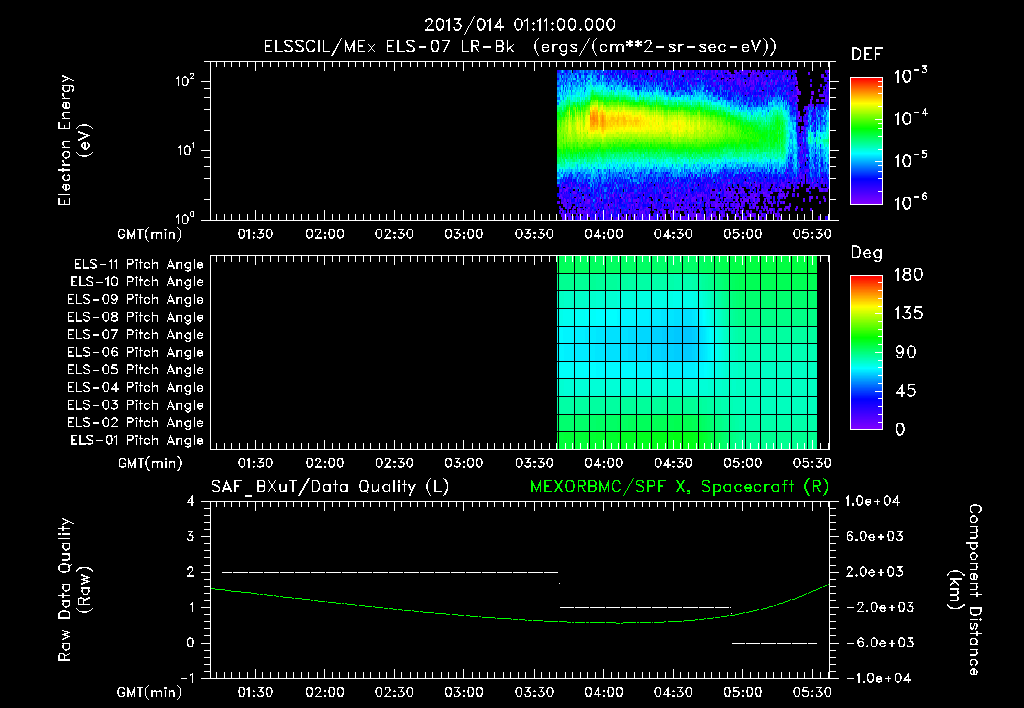The width and height of the screenshot is (1024, 708).
Task: Click the ELS-05 Pitch Angle row label
Action: (x=135, y=370)
